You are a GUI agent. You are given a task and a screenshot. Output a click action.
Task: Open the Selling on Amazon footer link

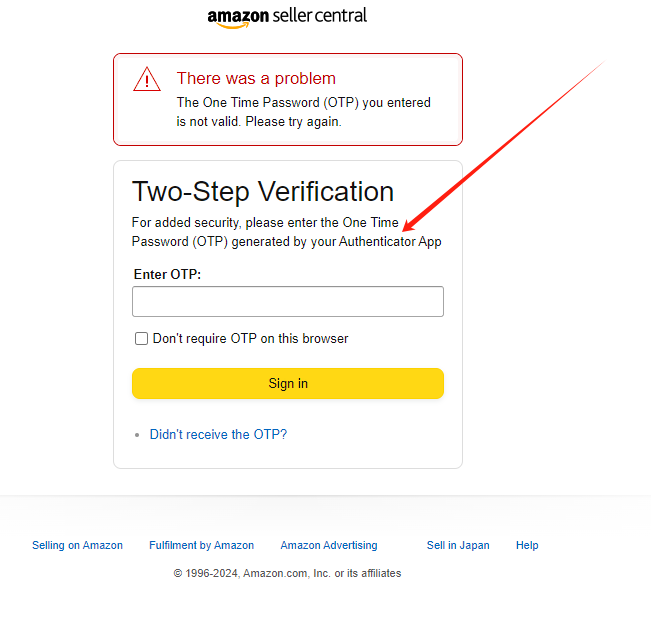pyautogui.click(x=77, y=545)
